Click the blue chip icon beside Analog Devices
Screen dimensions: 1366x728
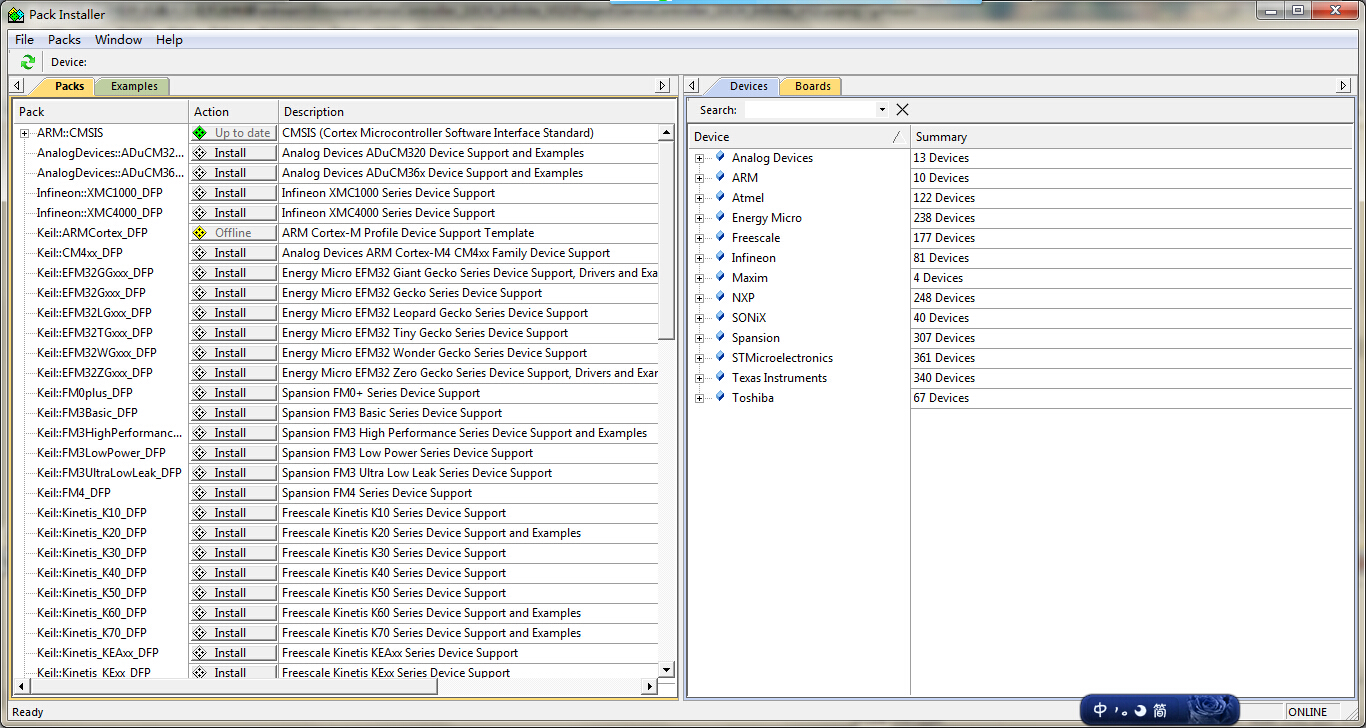pyautogui.click(x=720, y=157)
